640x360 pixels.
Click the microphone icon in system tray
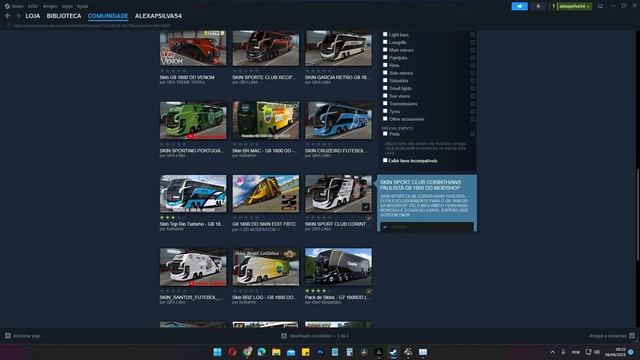563,352
